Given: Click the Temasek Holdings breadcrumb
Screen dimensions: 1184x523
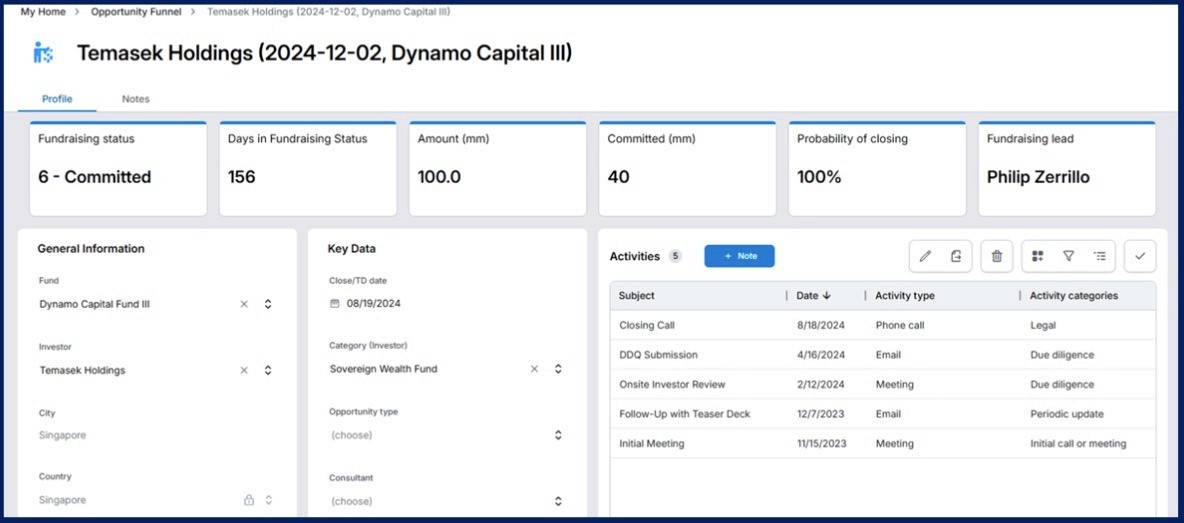Looking at the screenshot, I should pyautogui.click(x=329, y=12).
